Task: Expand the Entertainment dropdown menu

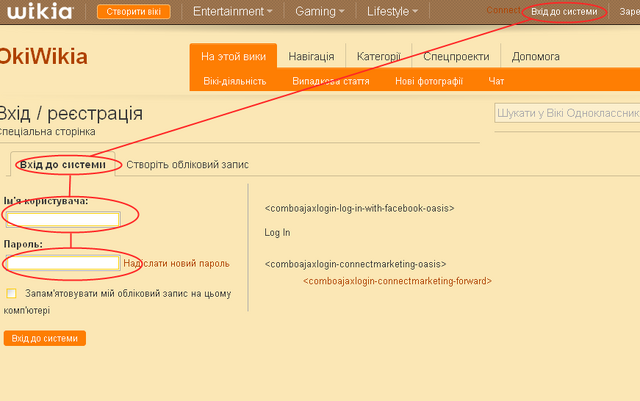Action: 232,11
